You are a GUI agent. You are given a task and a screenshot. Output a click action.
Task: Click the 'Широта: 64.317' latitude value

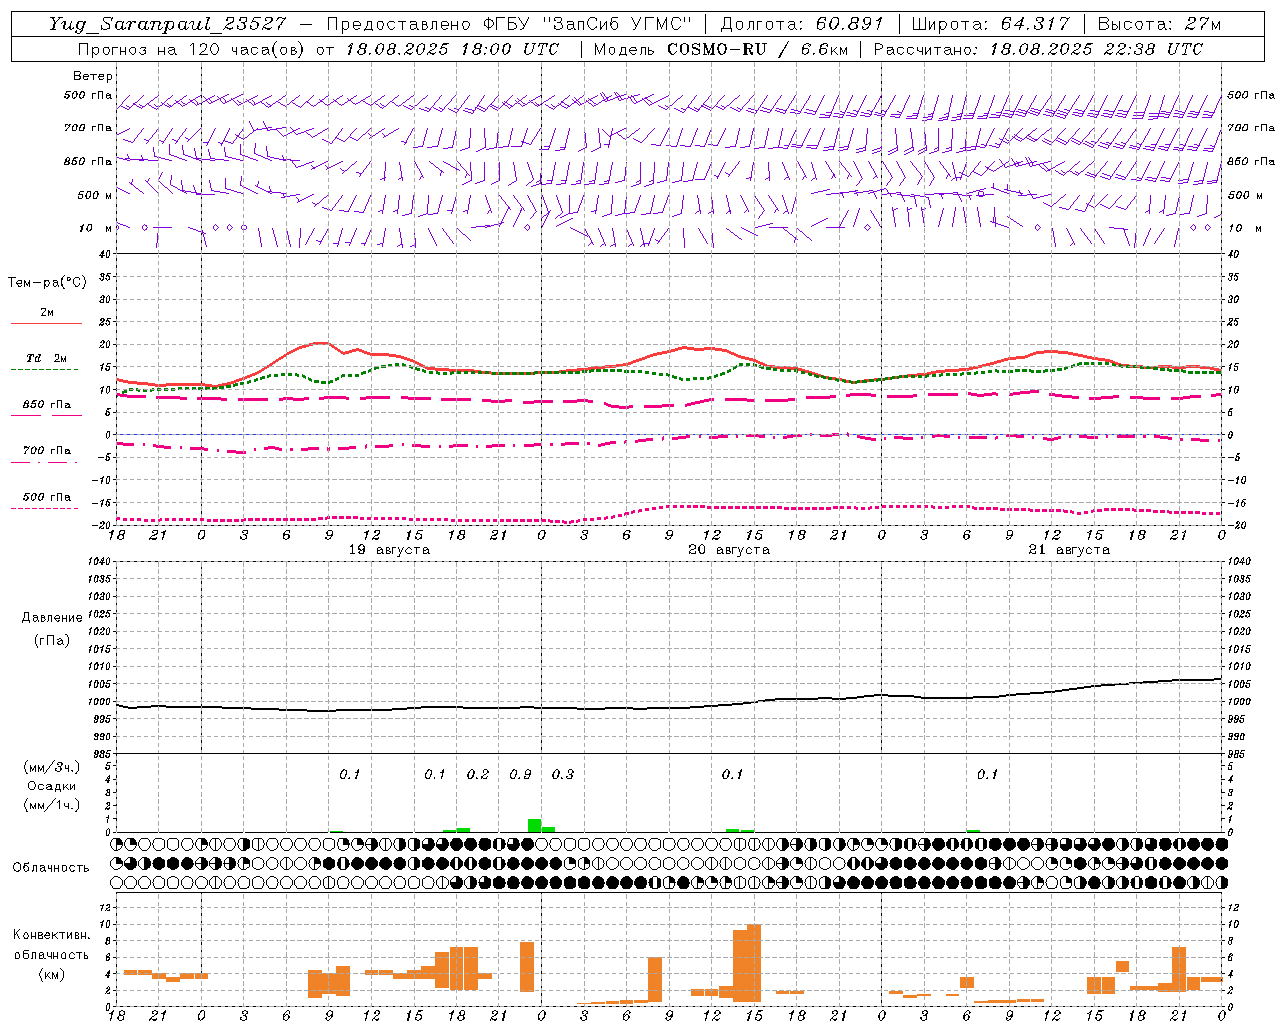990,24
